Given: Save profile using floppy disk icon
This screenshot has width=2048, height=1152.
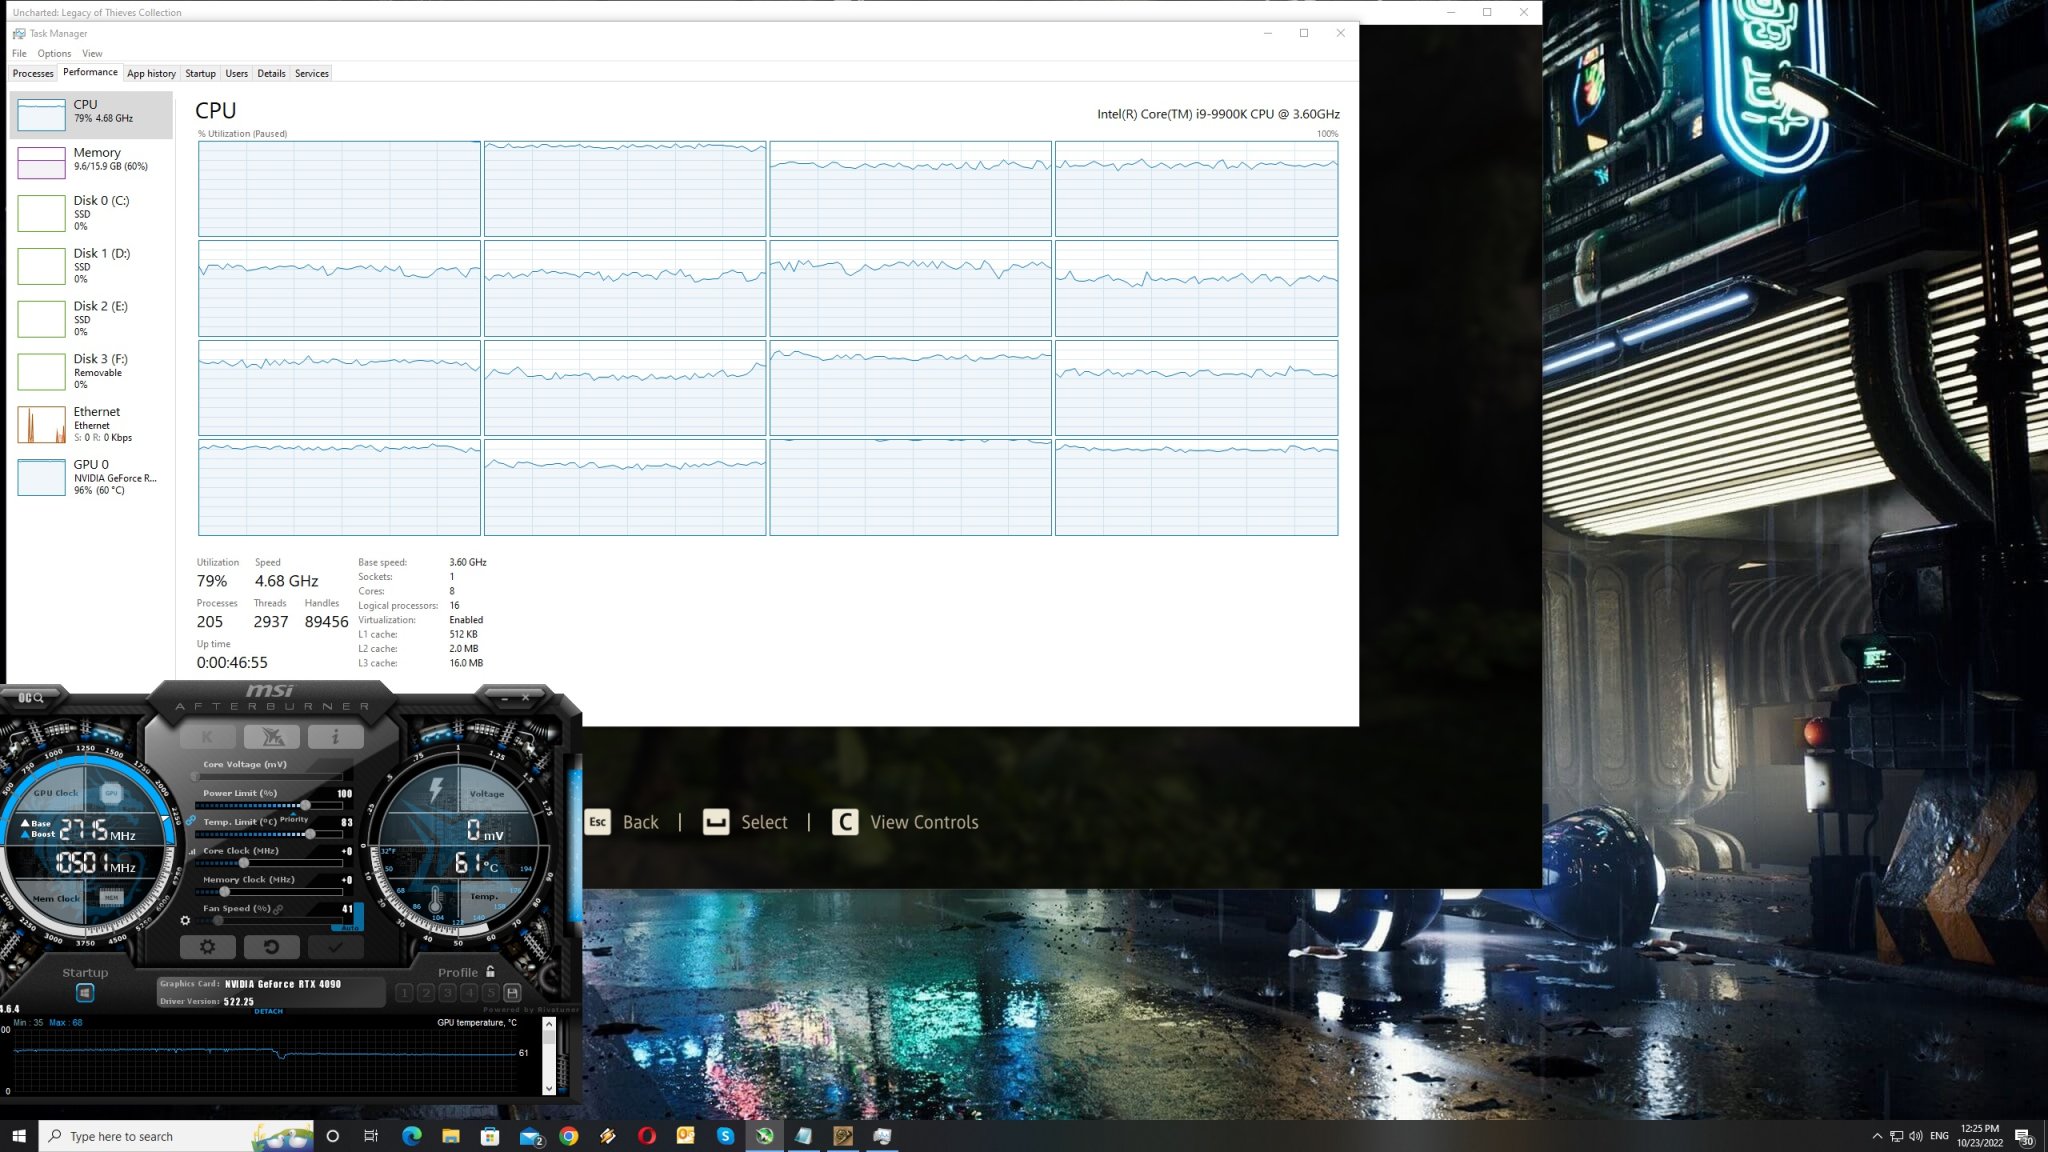Looking at the screenshot, I should coord(512,993).
